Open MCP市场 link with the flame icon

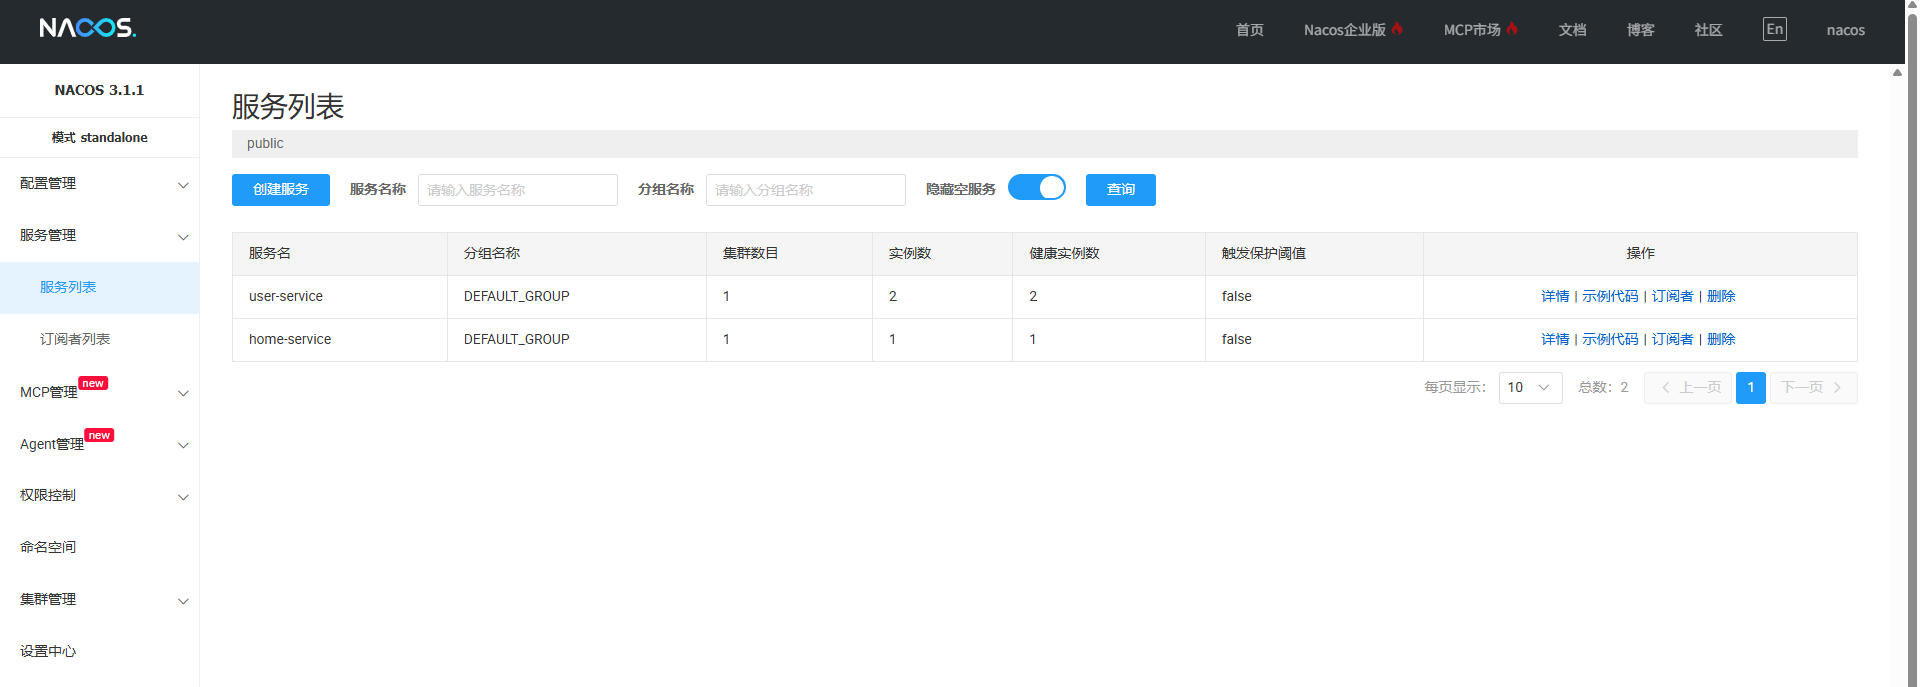(x=1479, y=30)
